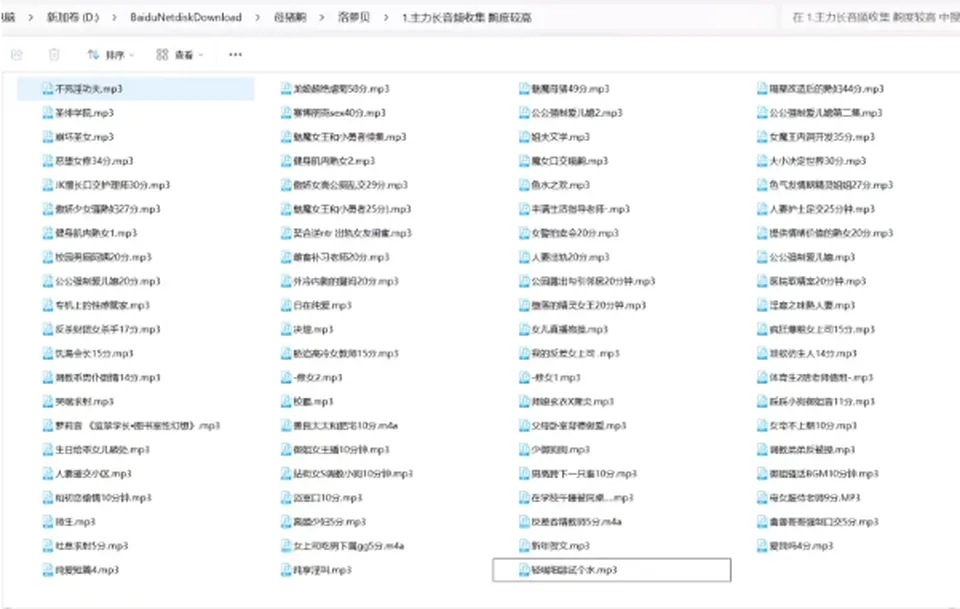Click the share icon in the toolbar
Viewport: 960px width, 609px height.
(x=17, y=55)
